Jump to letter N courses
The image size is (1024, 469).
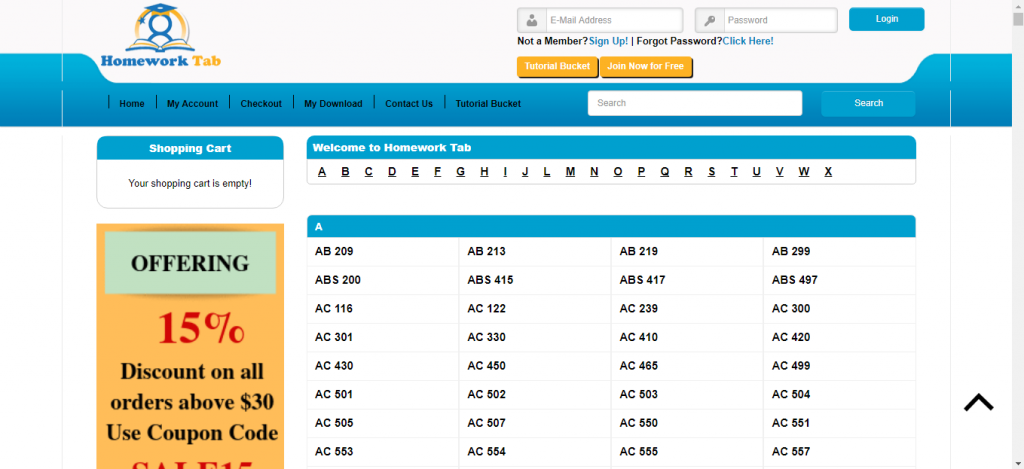tap(594, 172)
